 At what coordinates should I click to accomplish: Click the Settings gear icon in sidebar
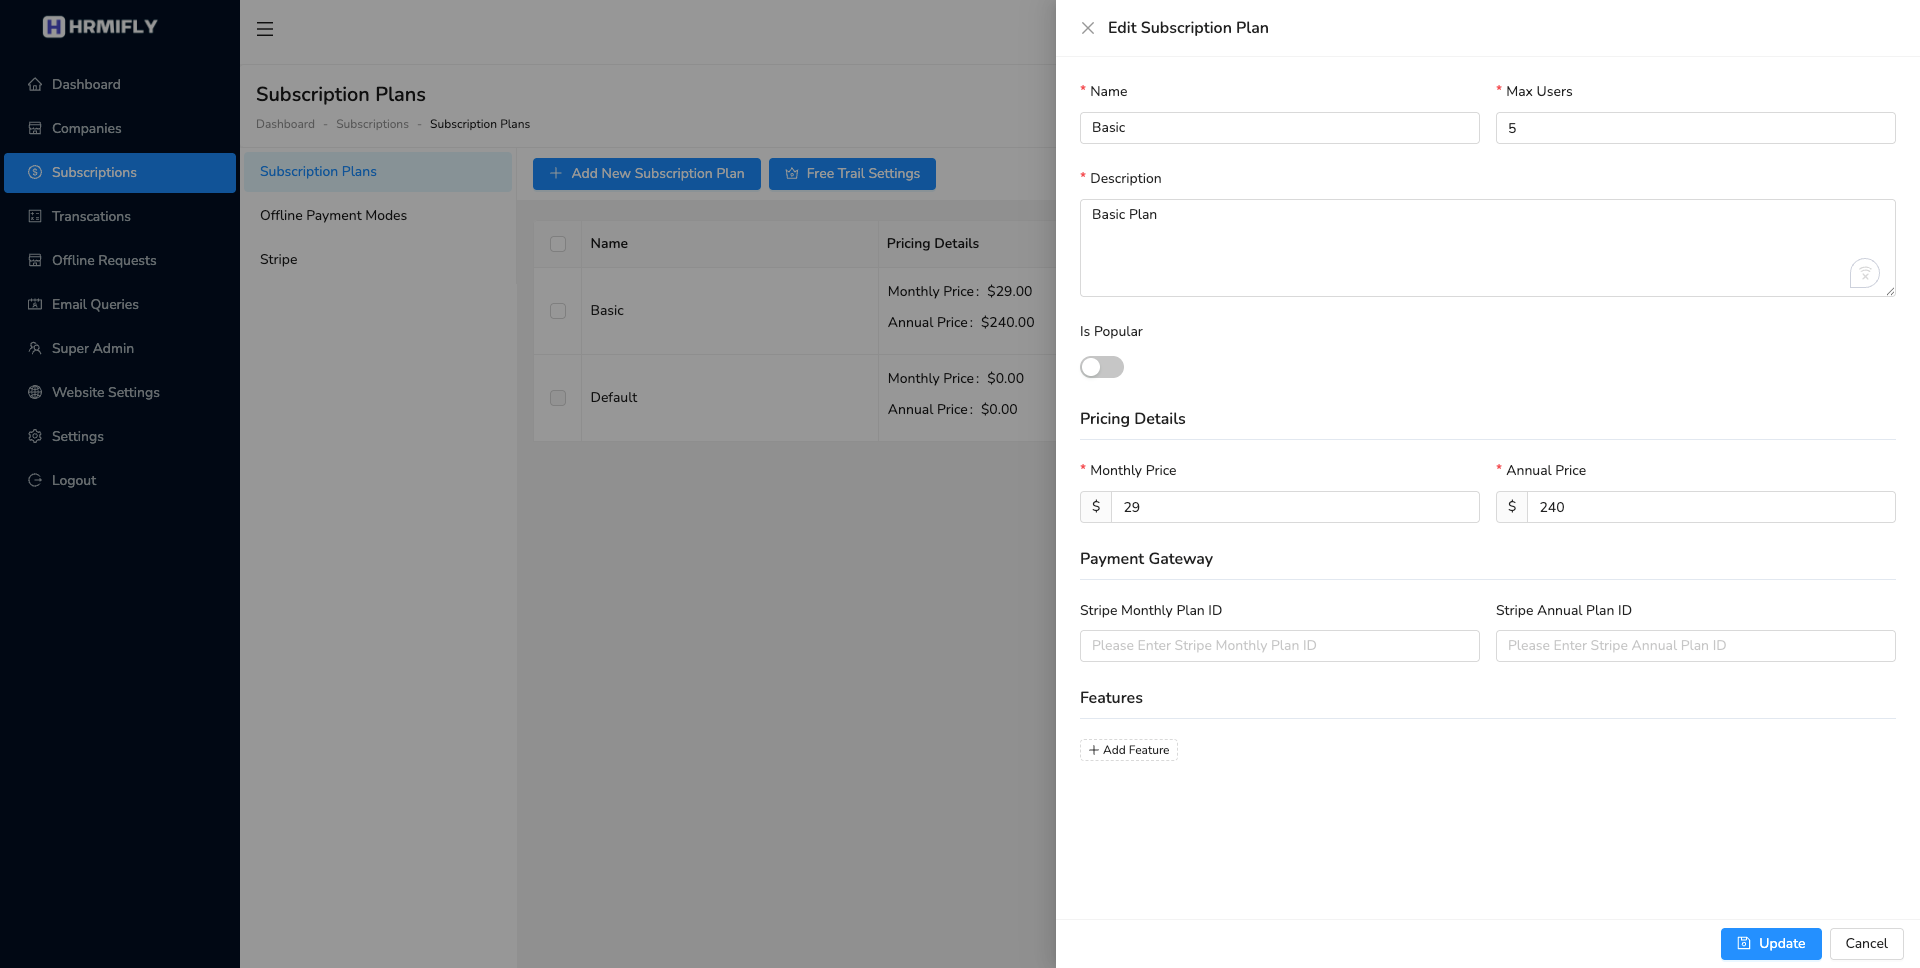(35, 437)
